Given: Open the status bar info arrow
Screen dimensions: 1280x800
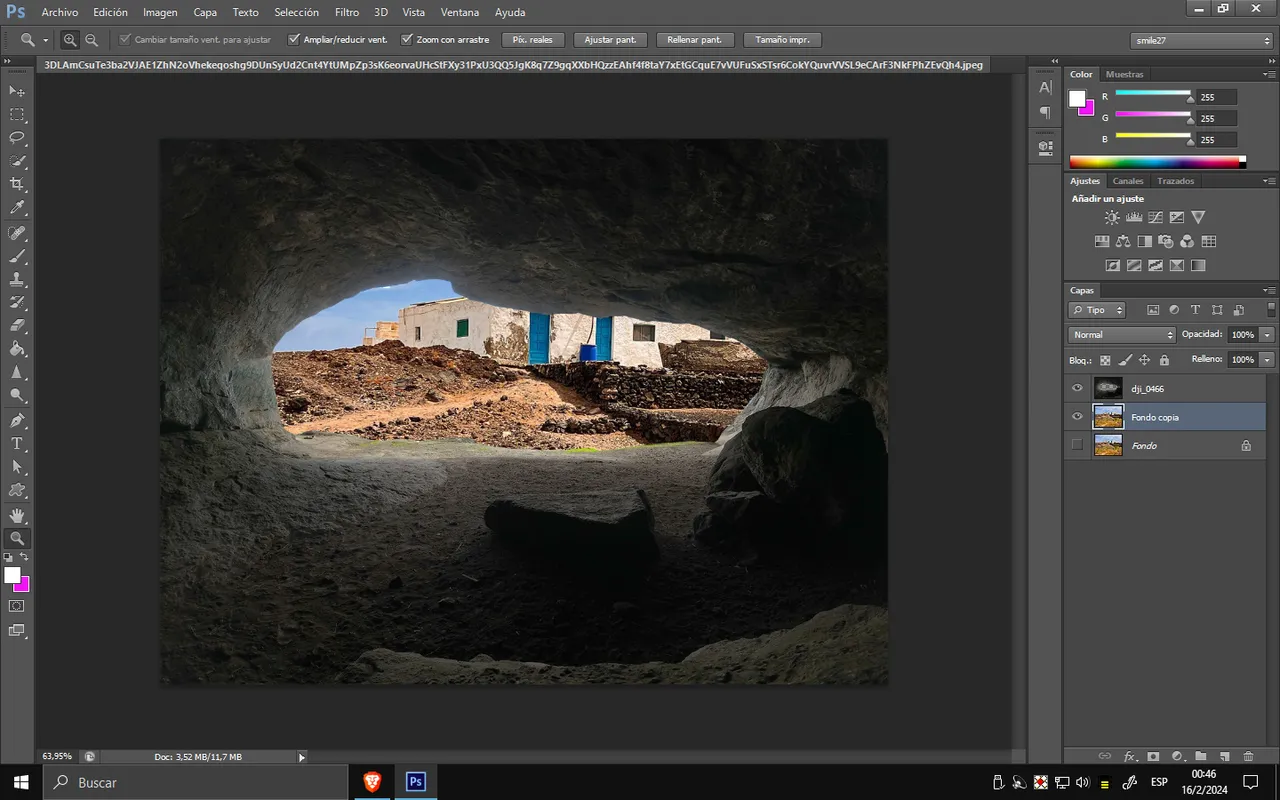Looking at the screenshot, I should point(302,757).
